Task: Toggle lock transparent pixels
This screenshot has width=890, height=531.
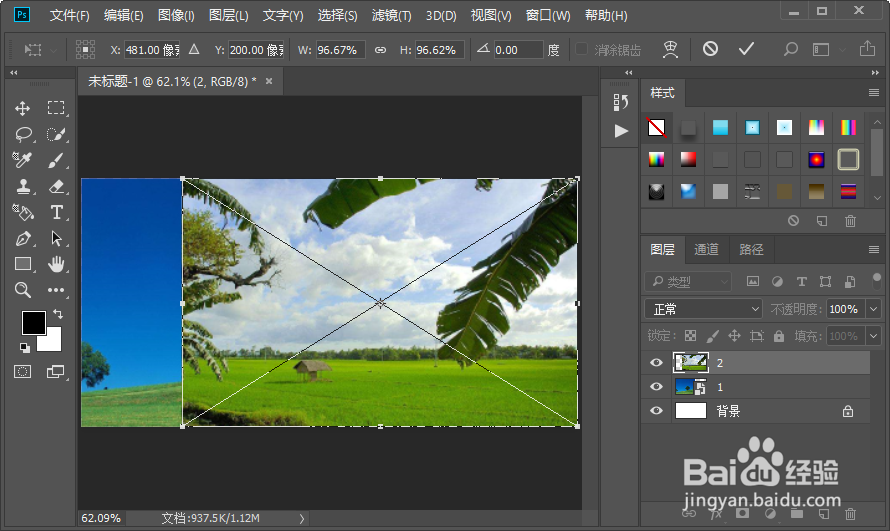Action: (x=690, y=336)
